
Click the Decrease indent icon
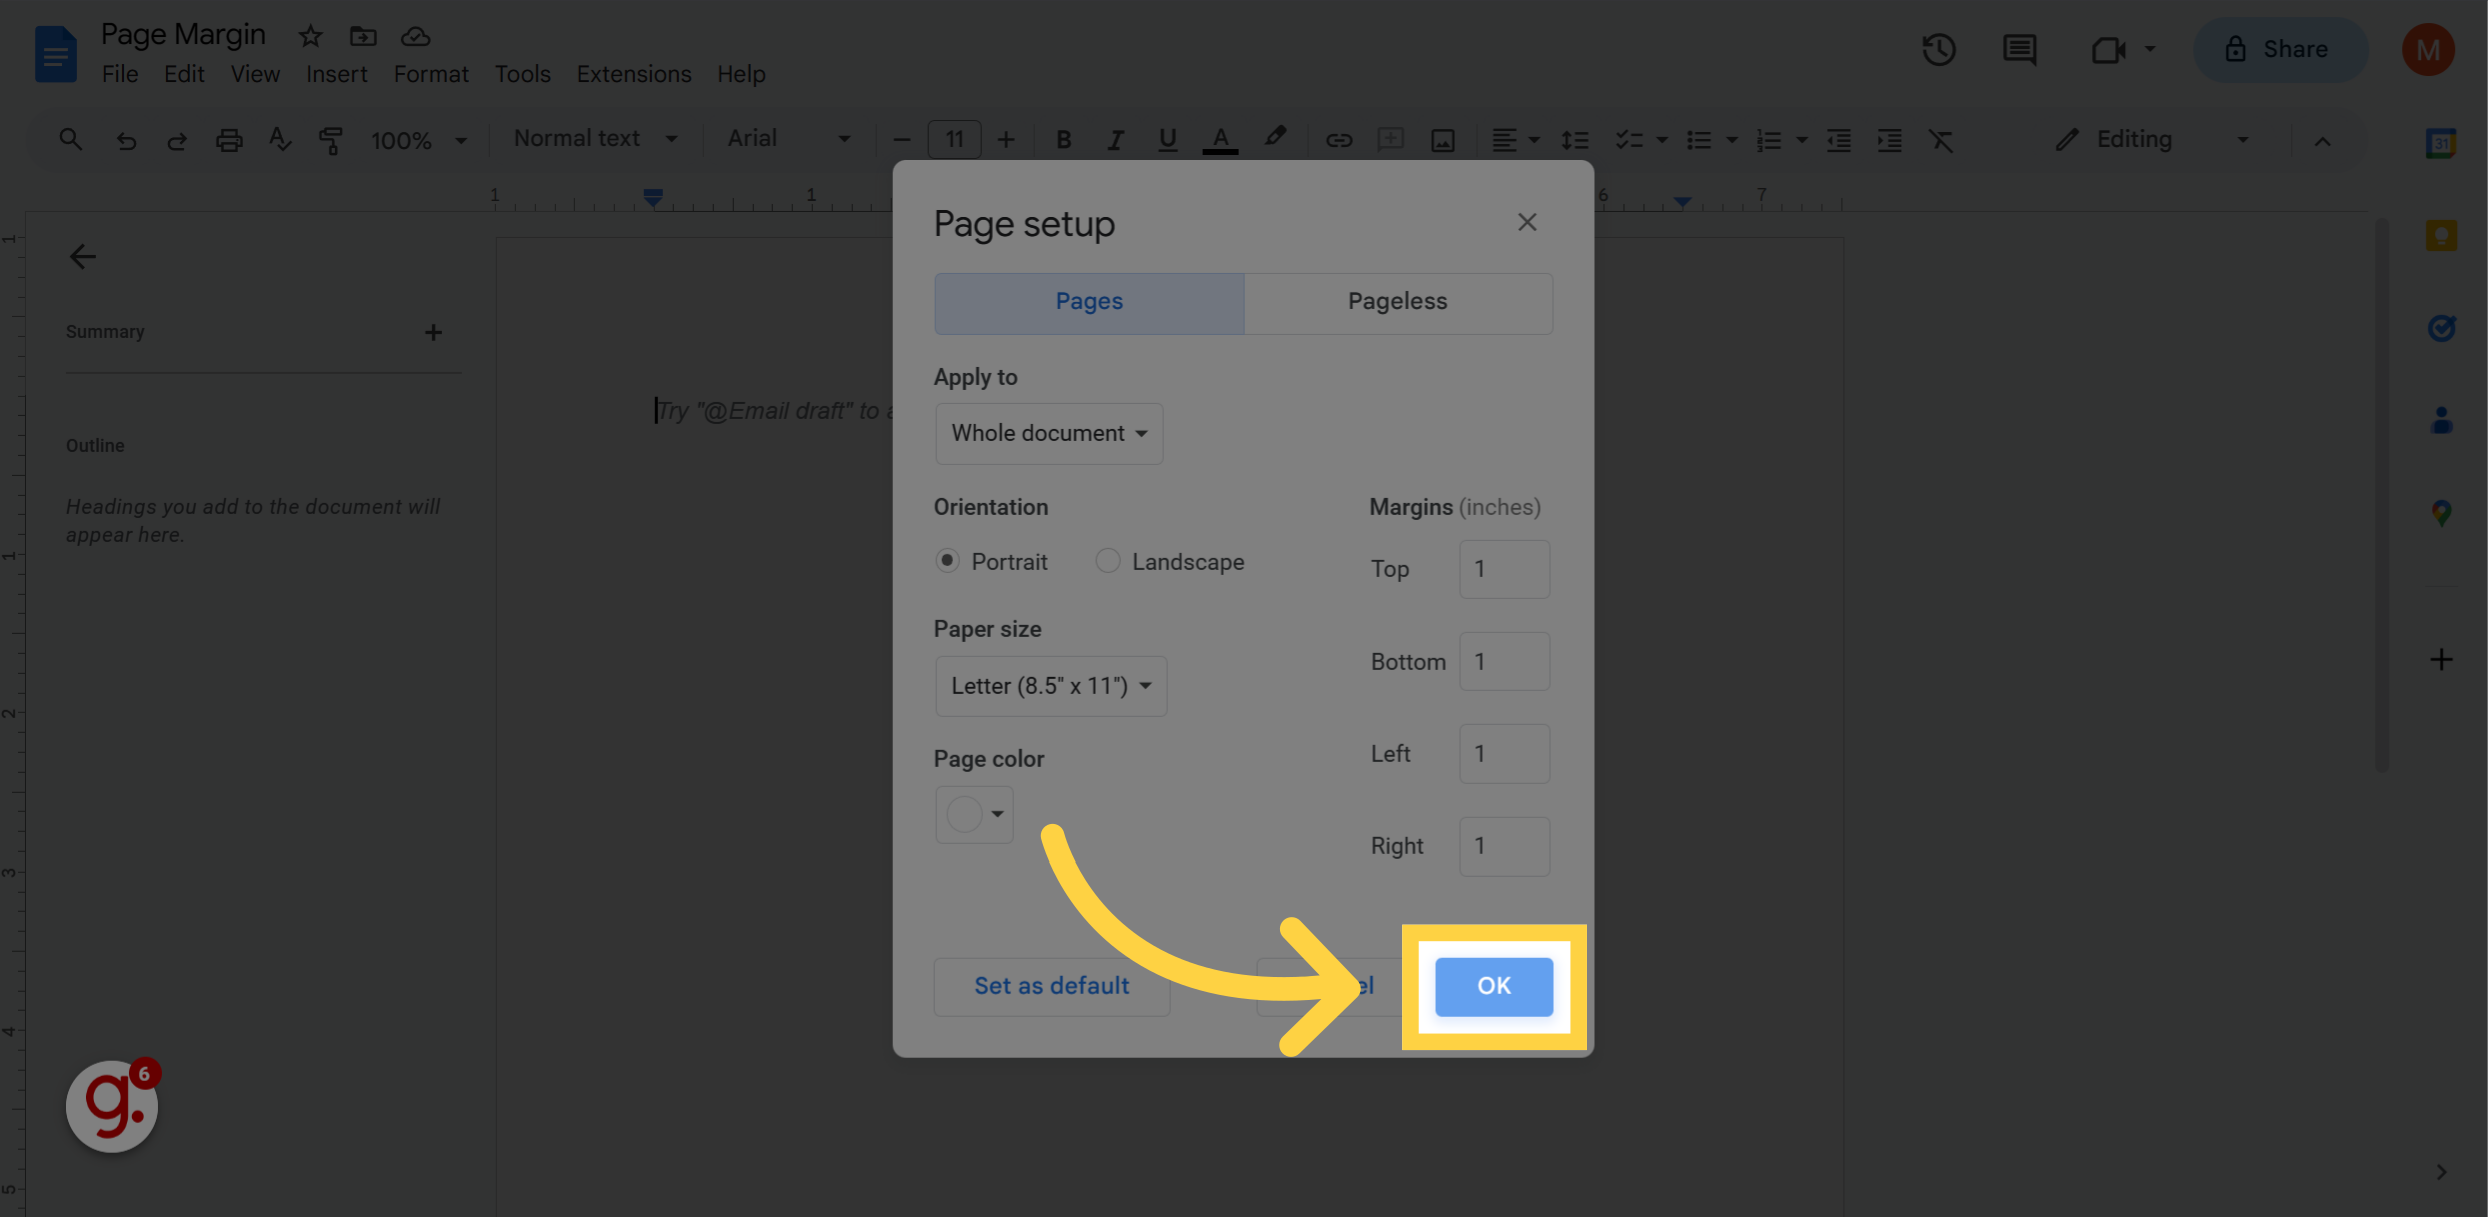pyautogui.click(x=1839, y=140)
